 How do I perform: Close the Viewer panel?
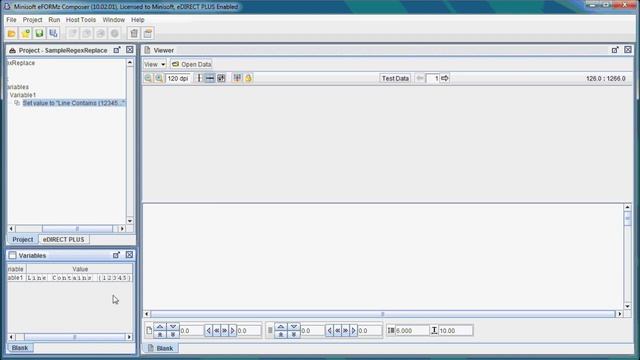tap(628, 50)
